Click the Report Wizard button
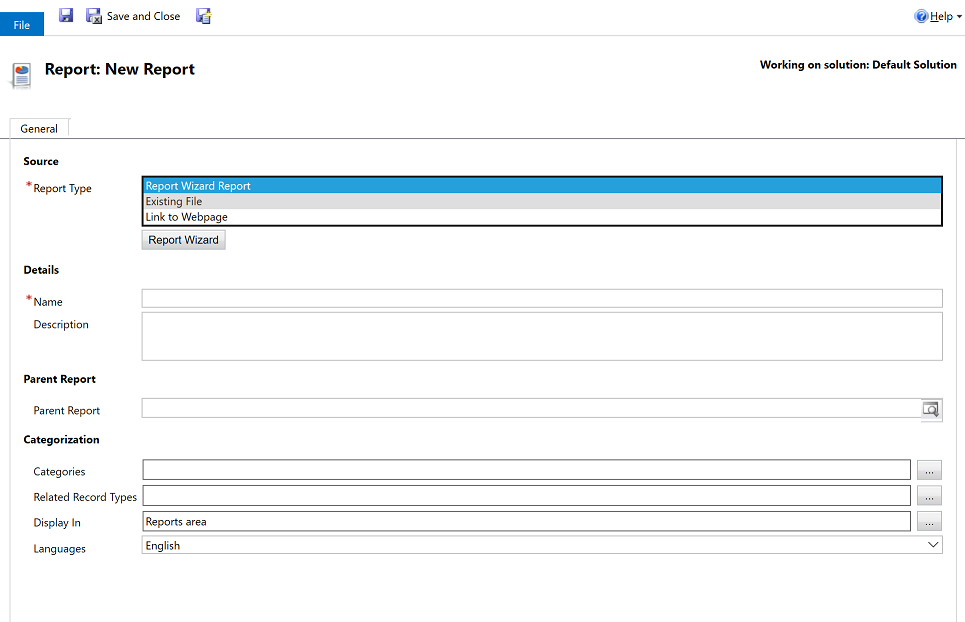The width and height of the screenshot is (965, 622). click(183, 240)
